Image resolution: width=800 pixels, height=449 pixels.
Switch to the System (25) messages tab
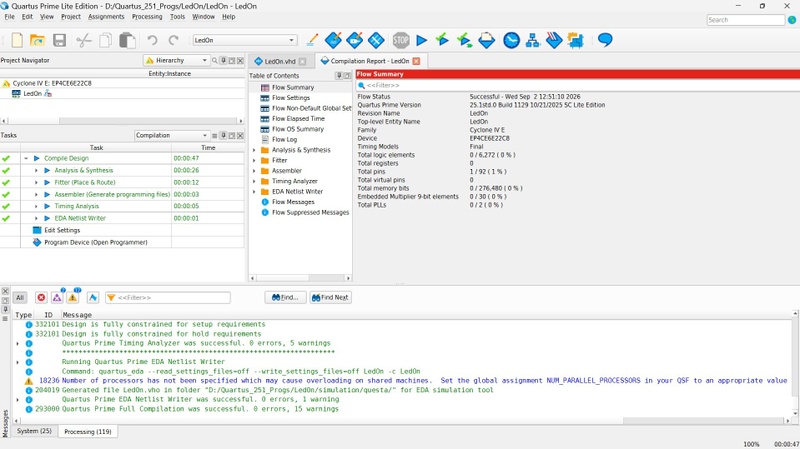pos(34,431)
